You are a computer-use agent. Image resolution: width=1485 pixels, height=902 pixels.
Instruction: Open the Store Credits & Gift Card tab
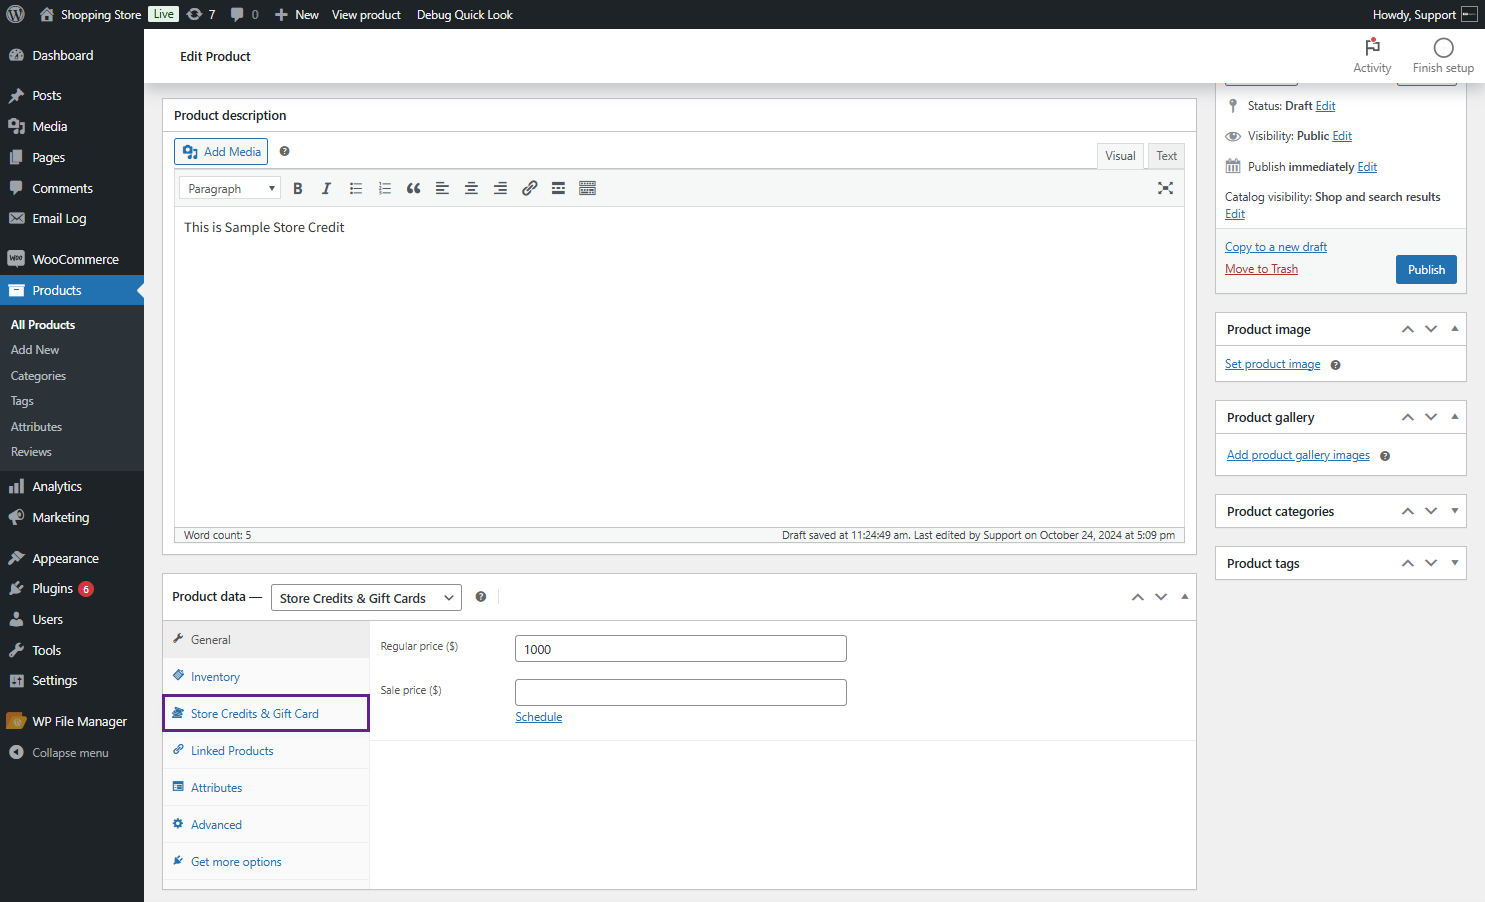click(x=266, y=714)
